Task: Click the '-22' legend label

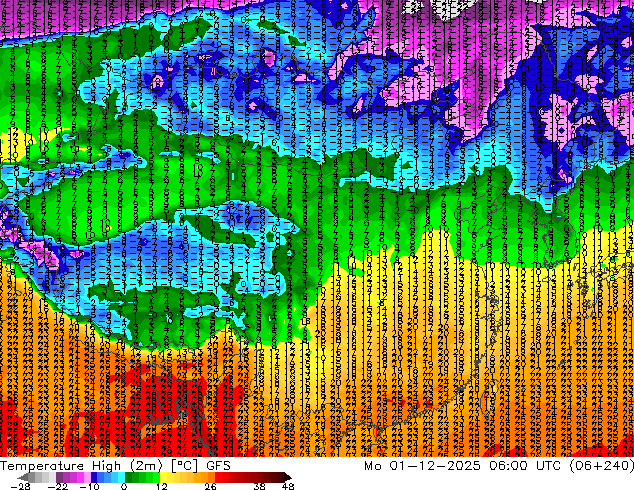Action: point(58,486)
